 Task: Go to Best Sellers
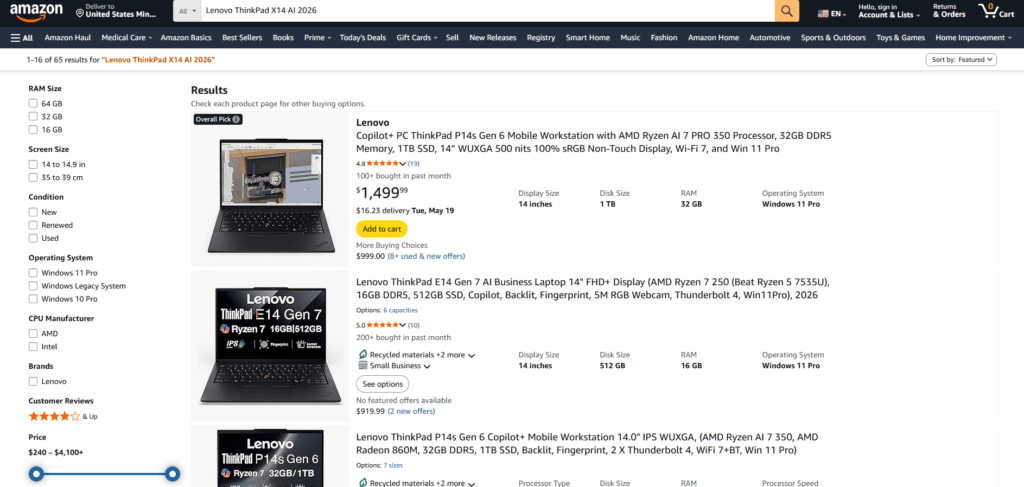242,38
